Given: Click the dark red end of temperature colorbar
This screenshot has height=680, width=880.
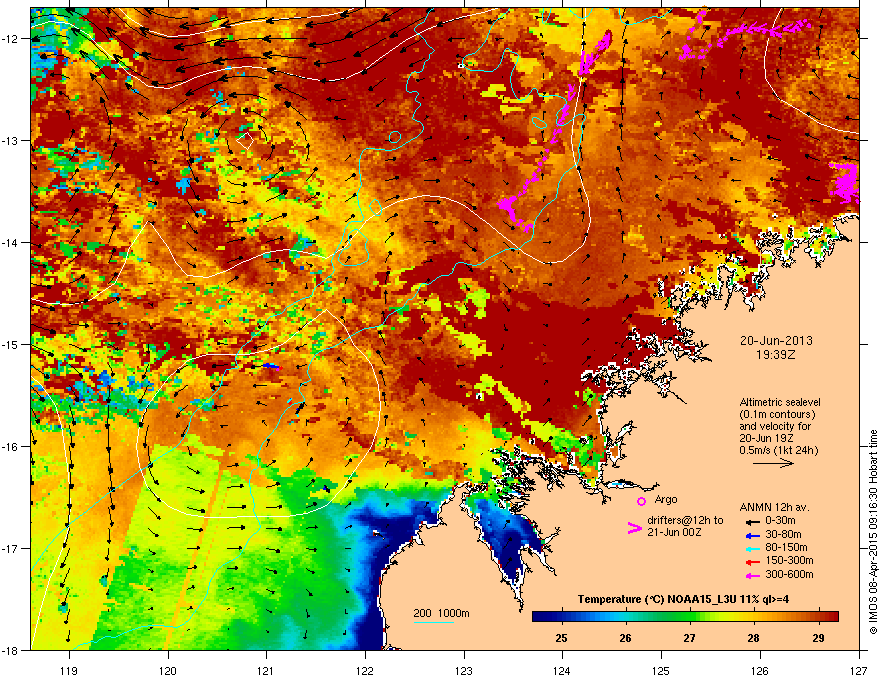Looking at the screenshot, I should point(831,616).
